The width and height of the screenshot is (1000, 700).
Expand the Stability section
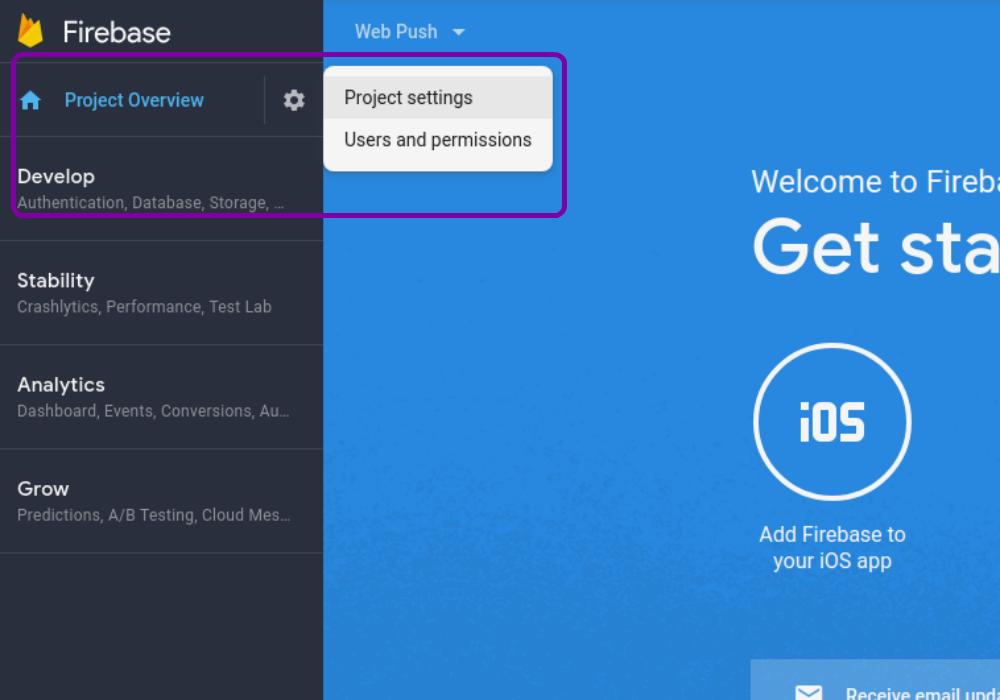coord(161,293)
